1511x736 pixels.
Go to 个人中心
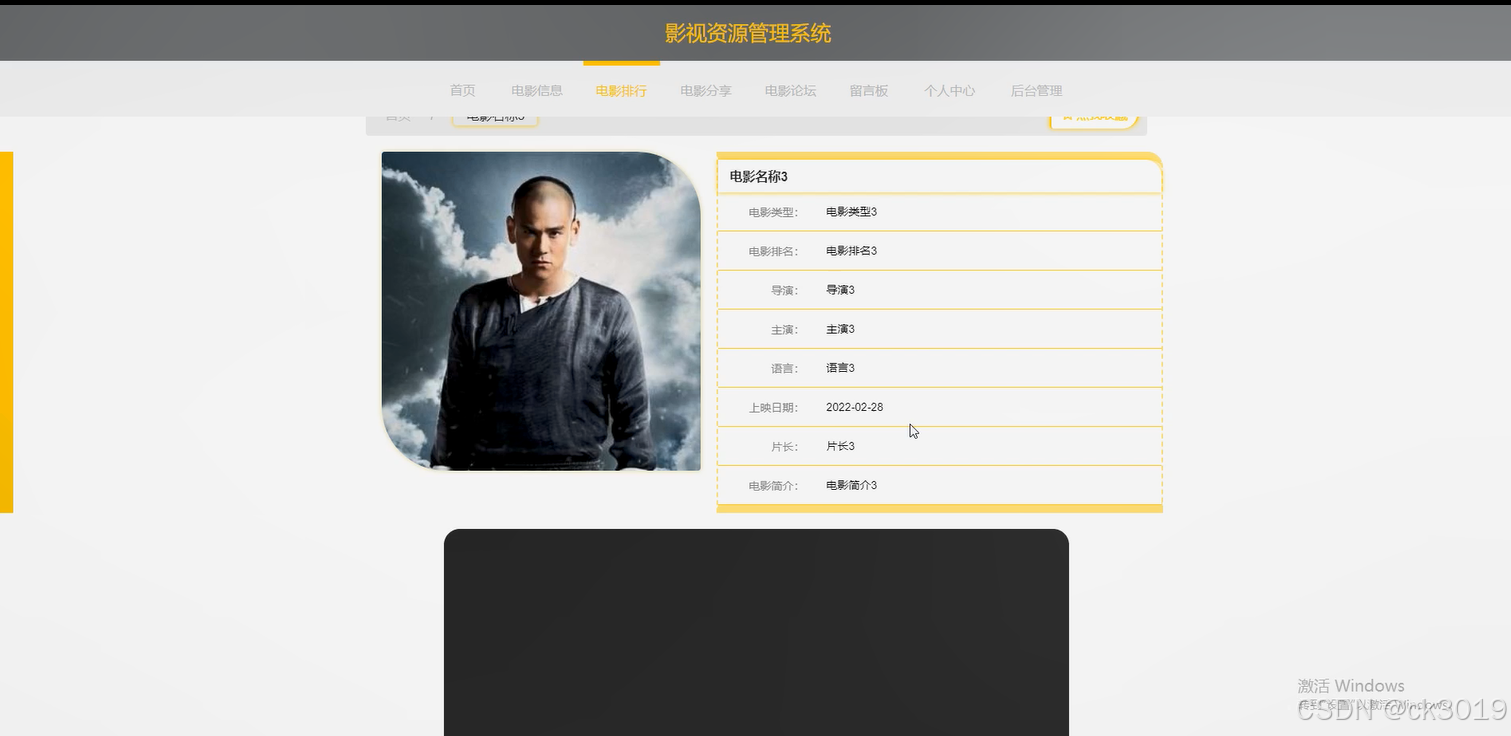coord(949,90)
